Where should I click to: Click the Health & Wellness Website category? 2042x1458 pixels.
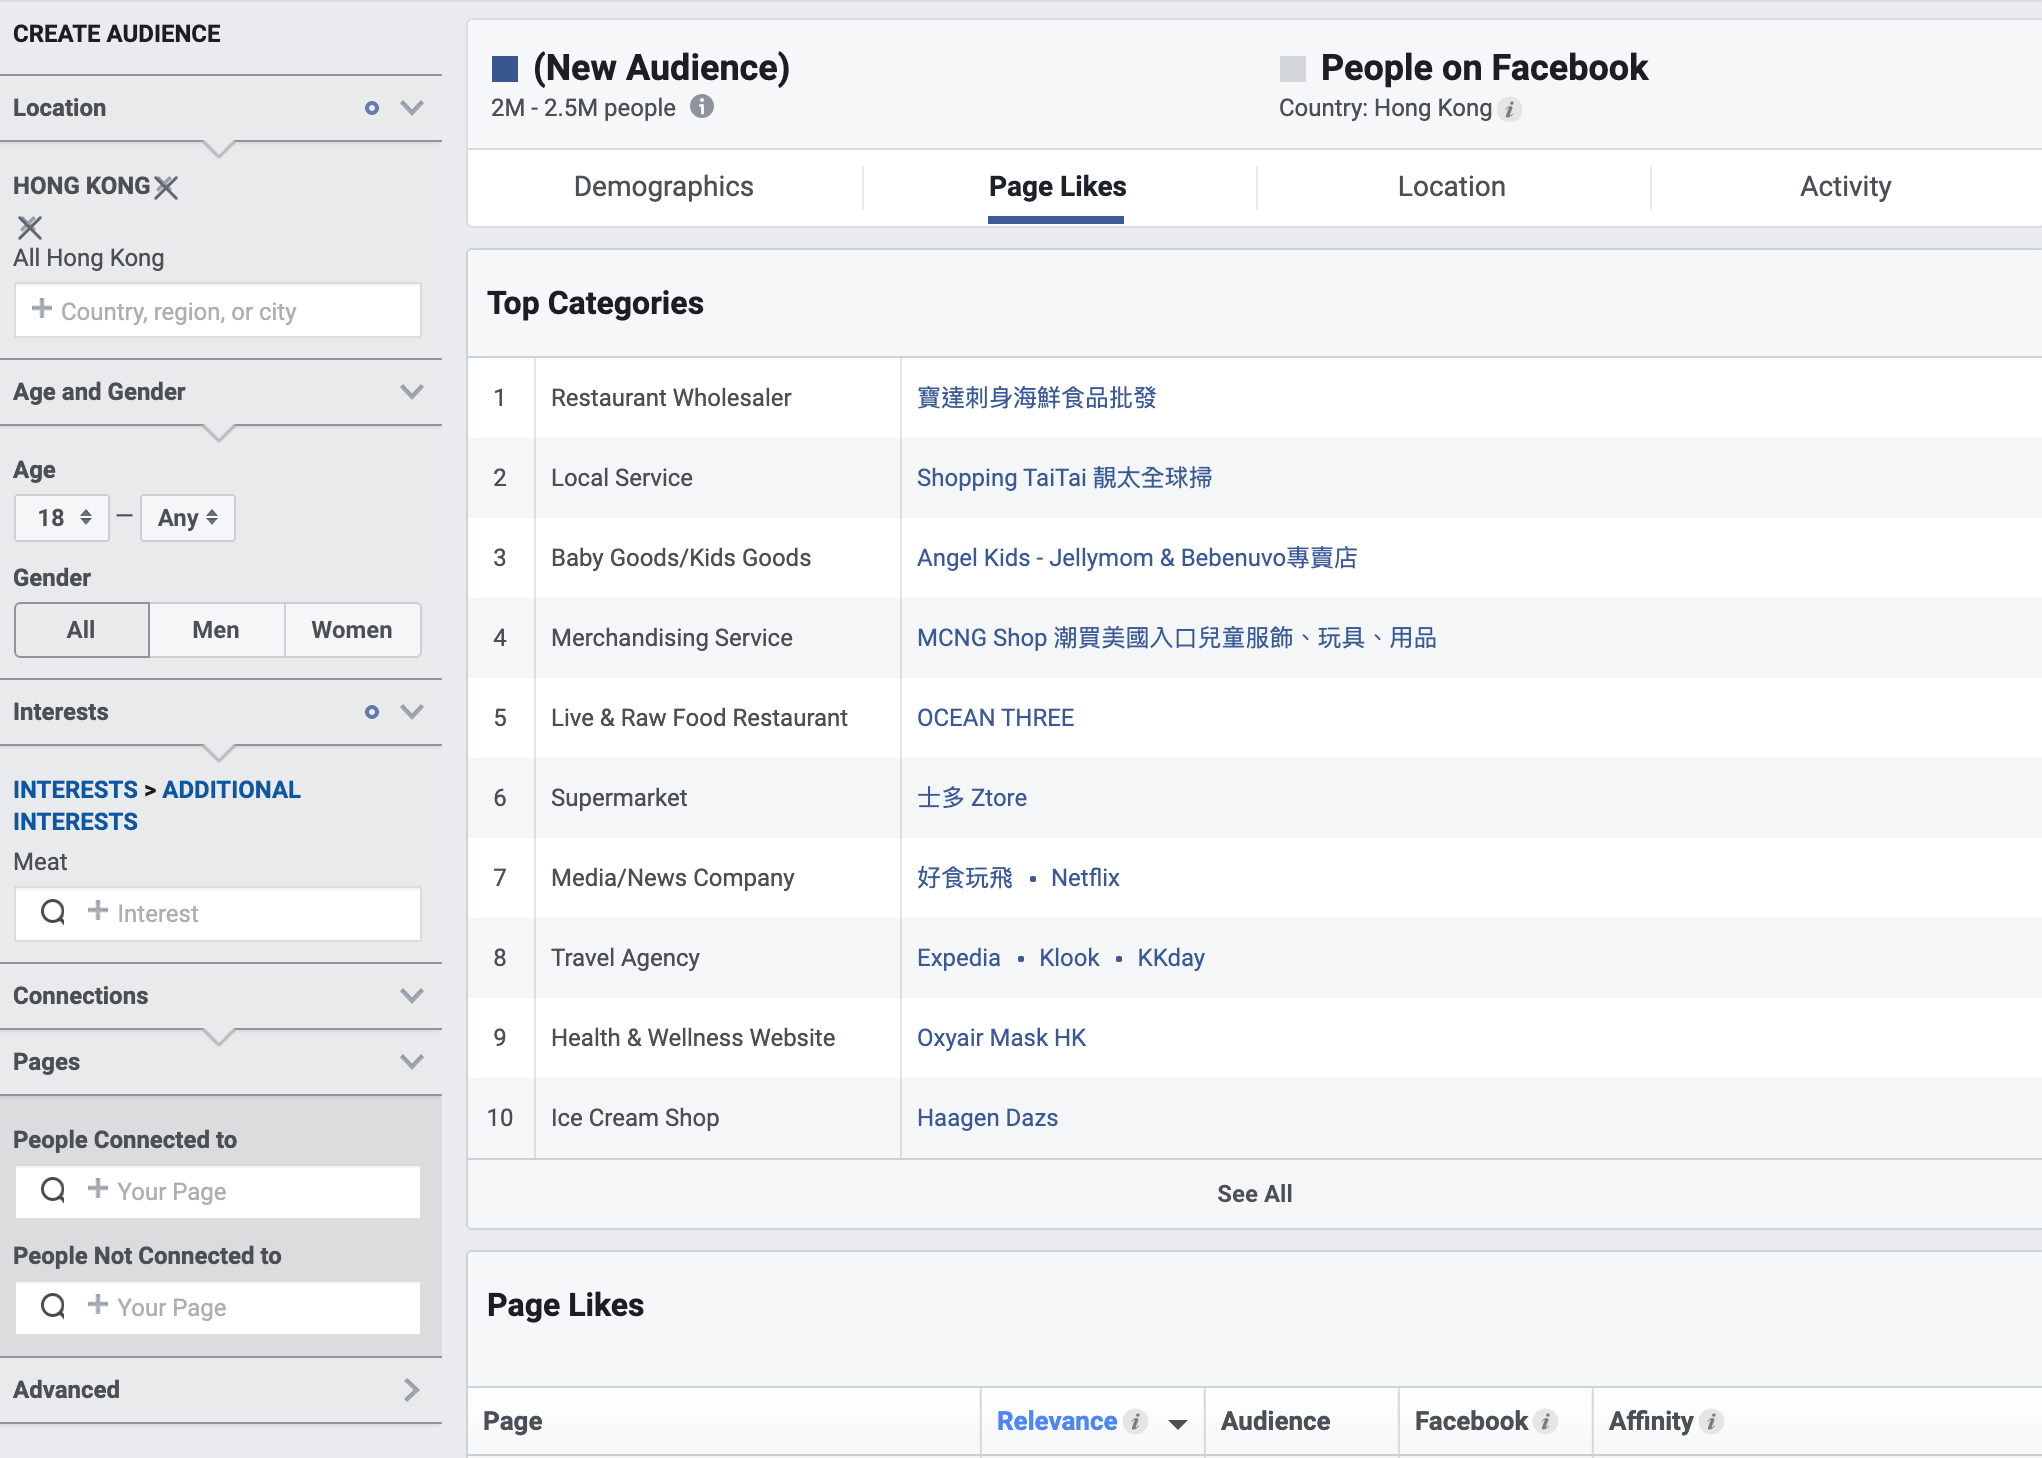[x=693, y=1038]
